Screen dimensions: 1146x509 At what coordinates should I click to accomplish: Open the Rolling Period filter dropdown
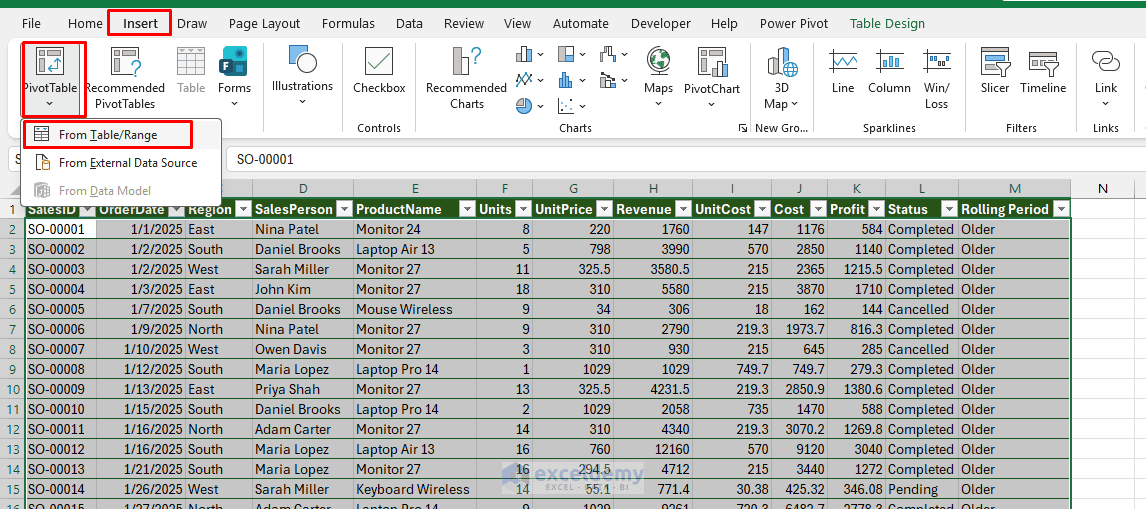pos(1061,209)
